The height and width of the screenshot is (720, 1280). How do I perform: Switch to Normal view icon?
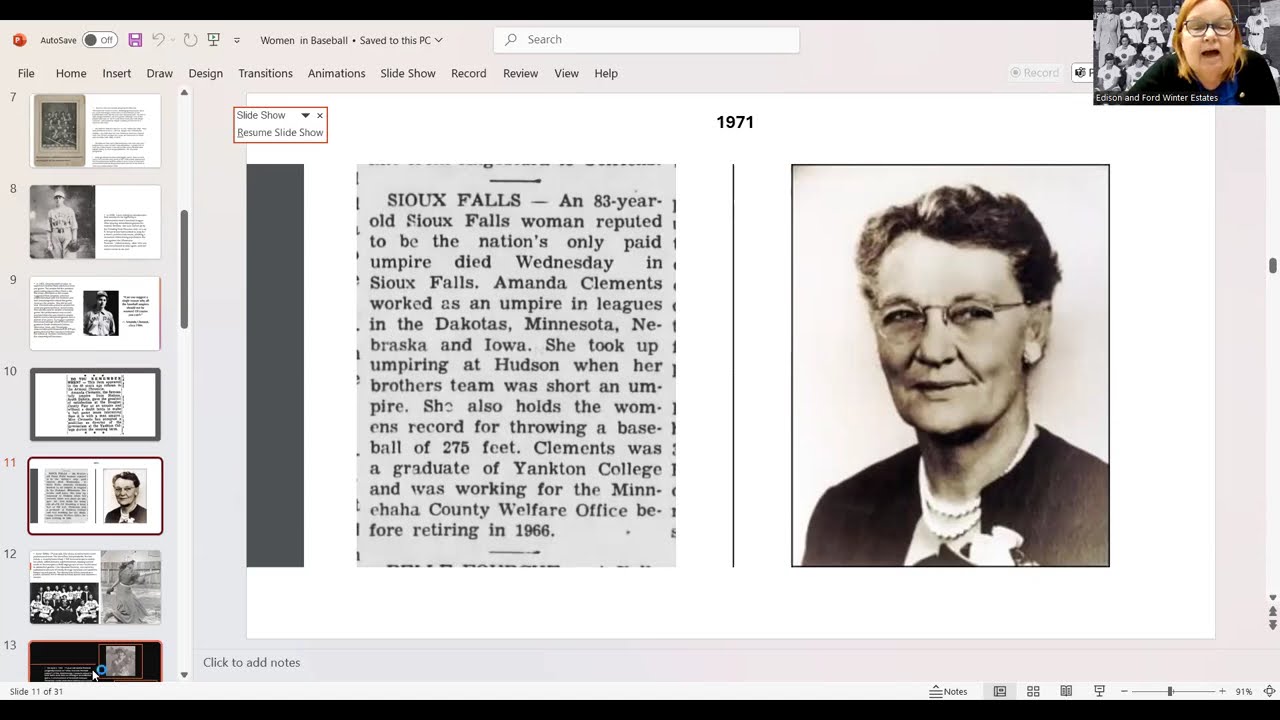pos(1000,691)
